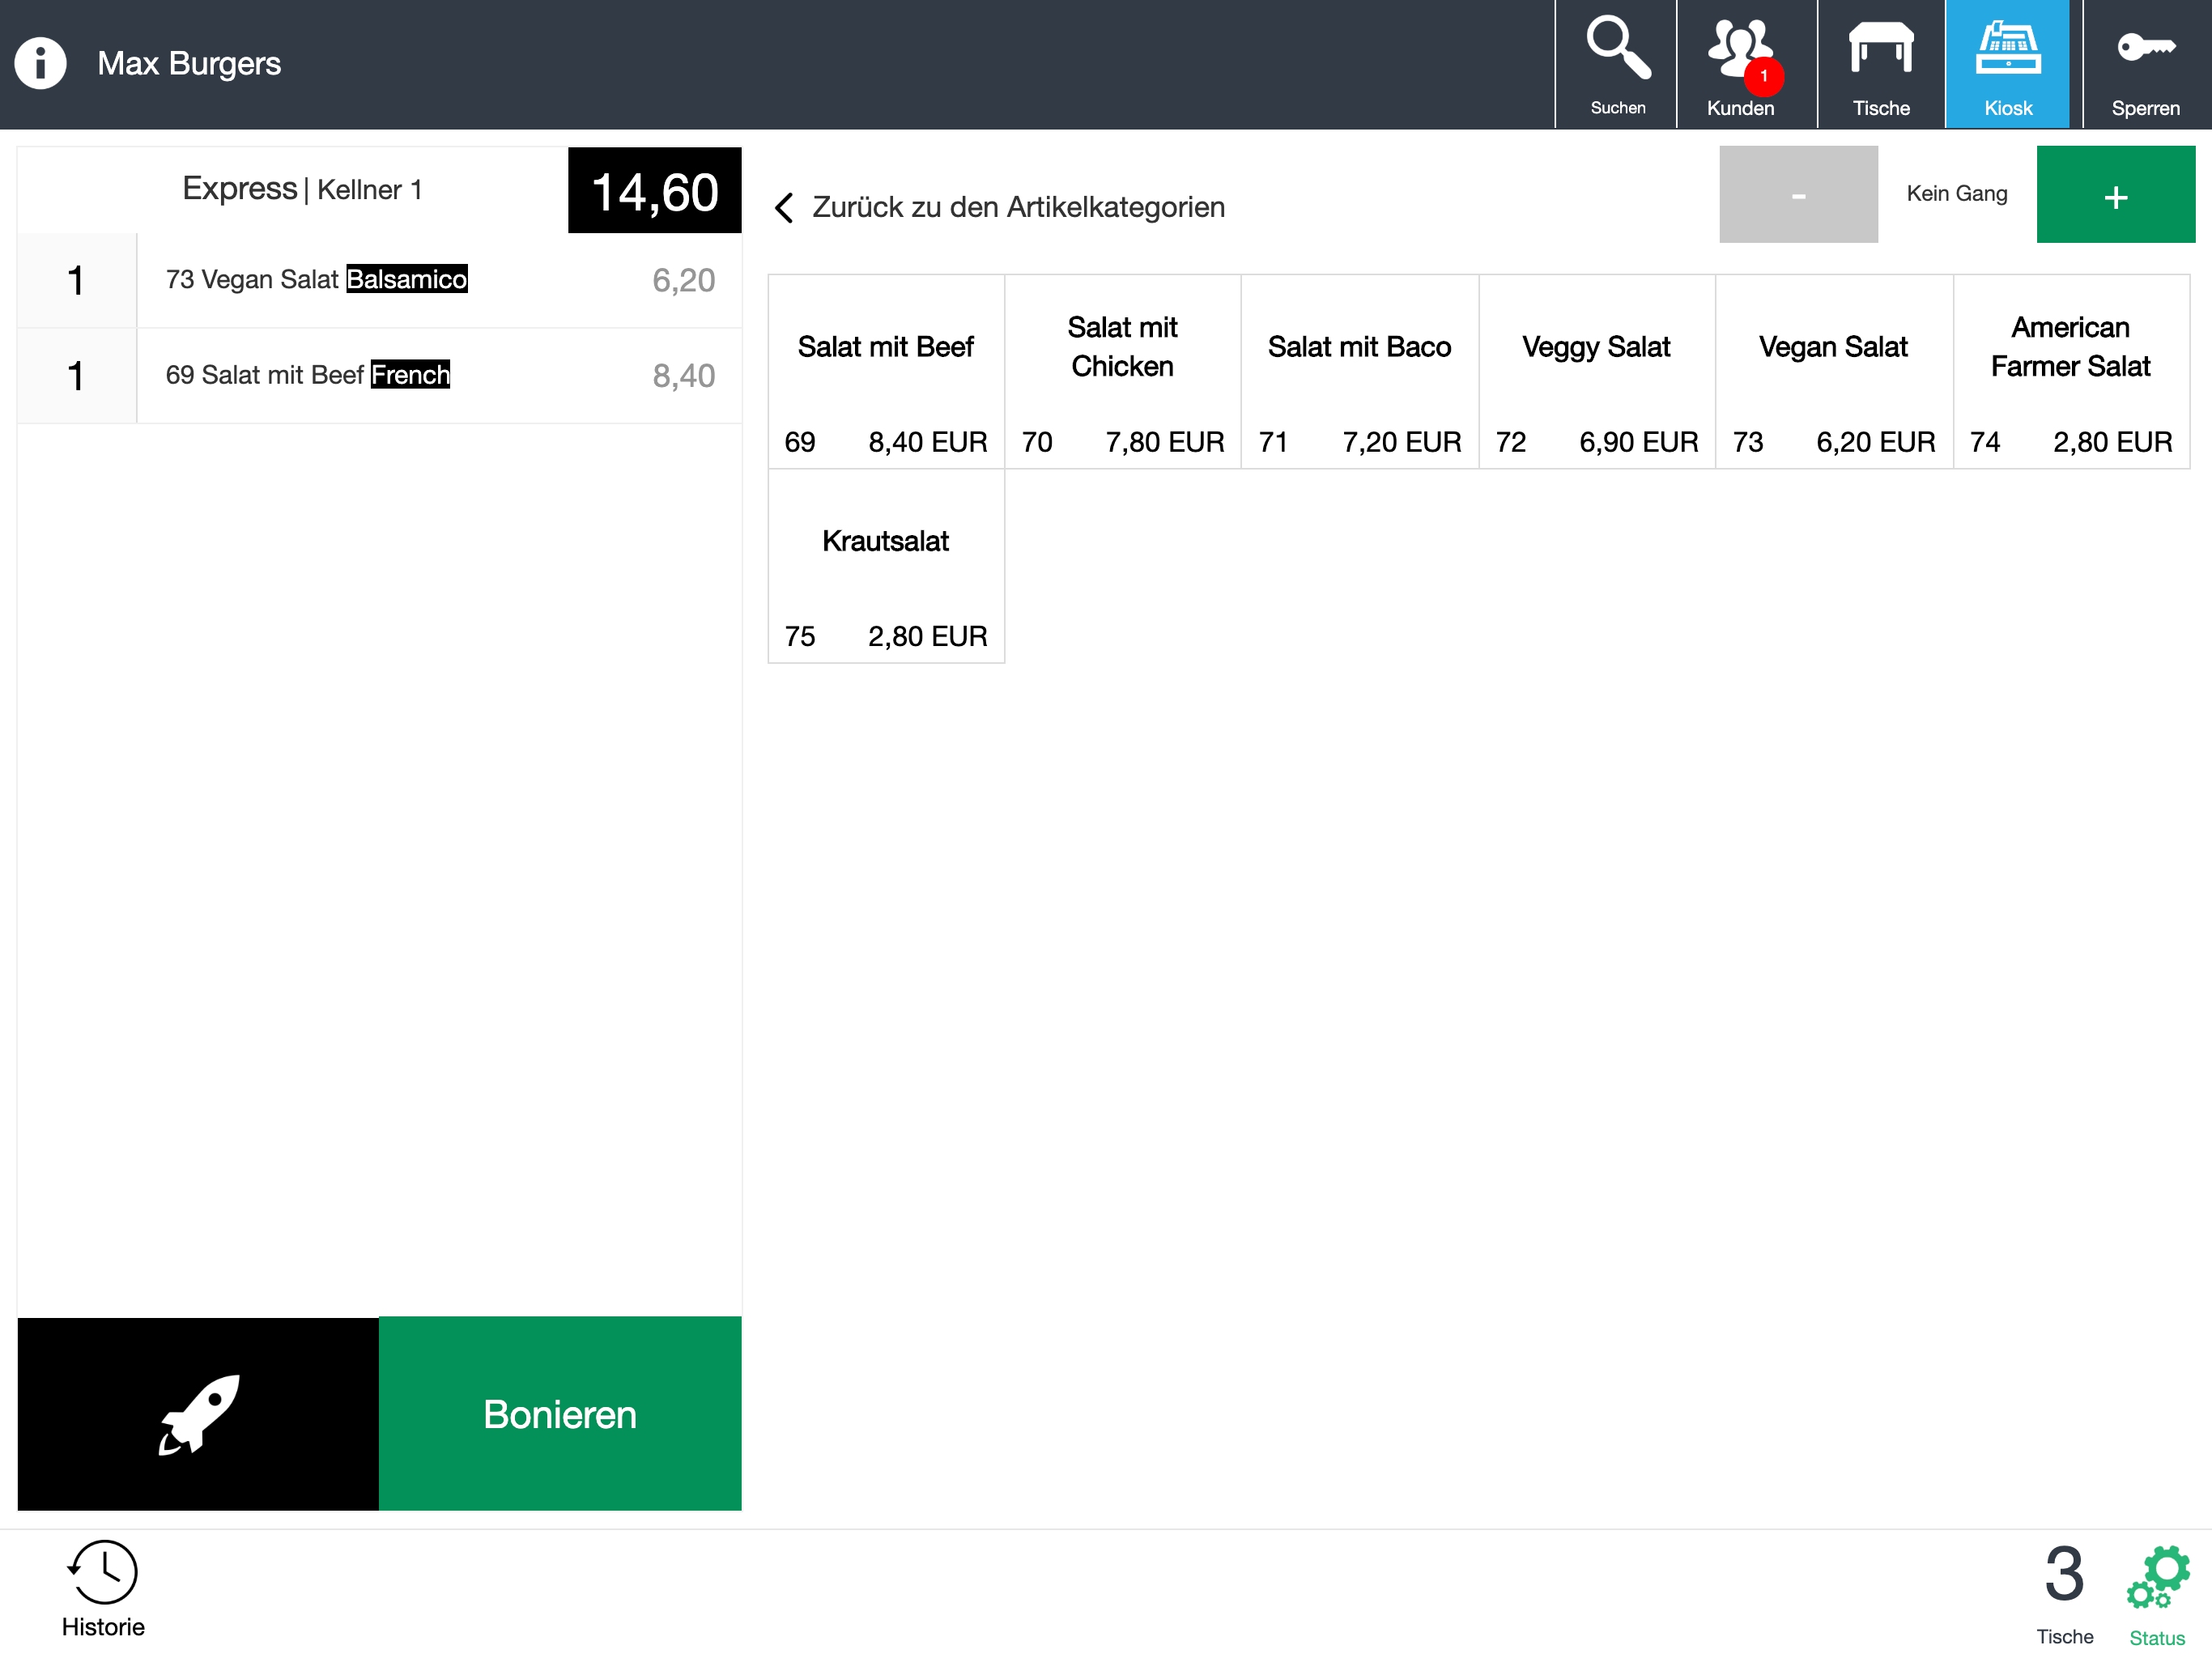2212x1658 pixels.
Task: Click the green Bonieren button
Action: click(560, 1413)
